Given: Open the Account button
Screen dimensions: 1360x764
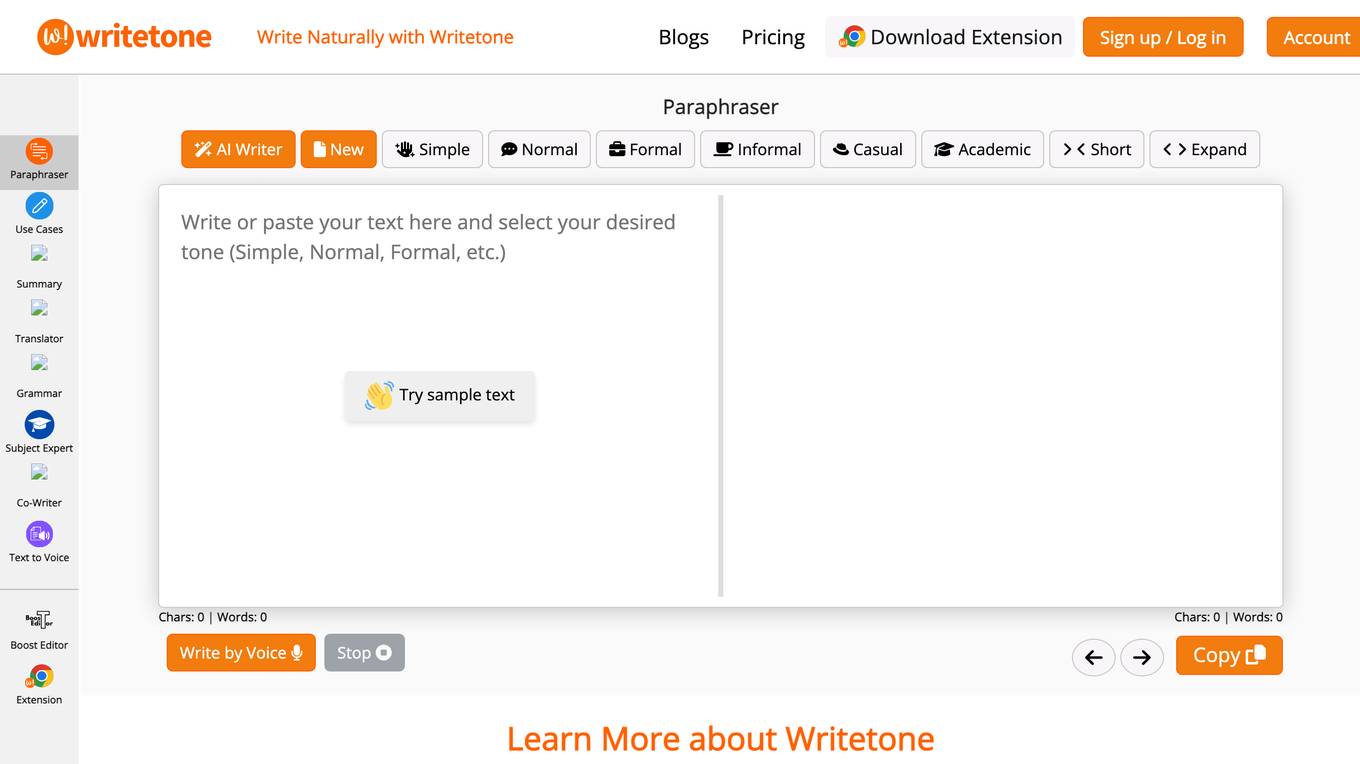Looking at the screenshot, I should pos(1313,37).
